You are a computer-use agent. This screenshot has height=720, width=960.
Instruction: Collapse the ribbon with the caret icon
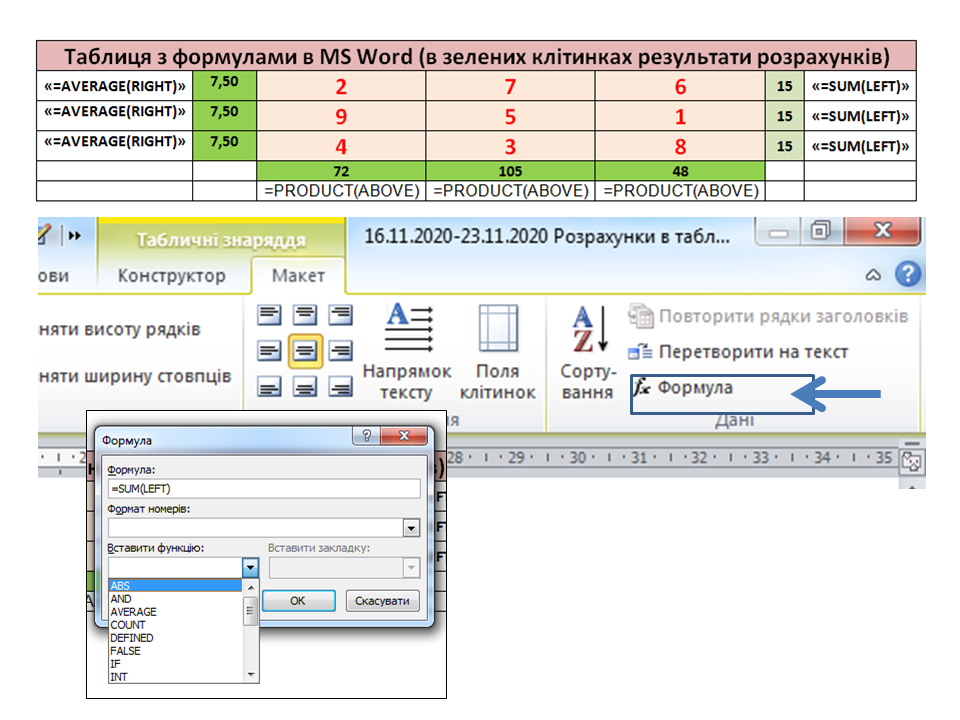click(873, 275)
